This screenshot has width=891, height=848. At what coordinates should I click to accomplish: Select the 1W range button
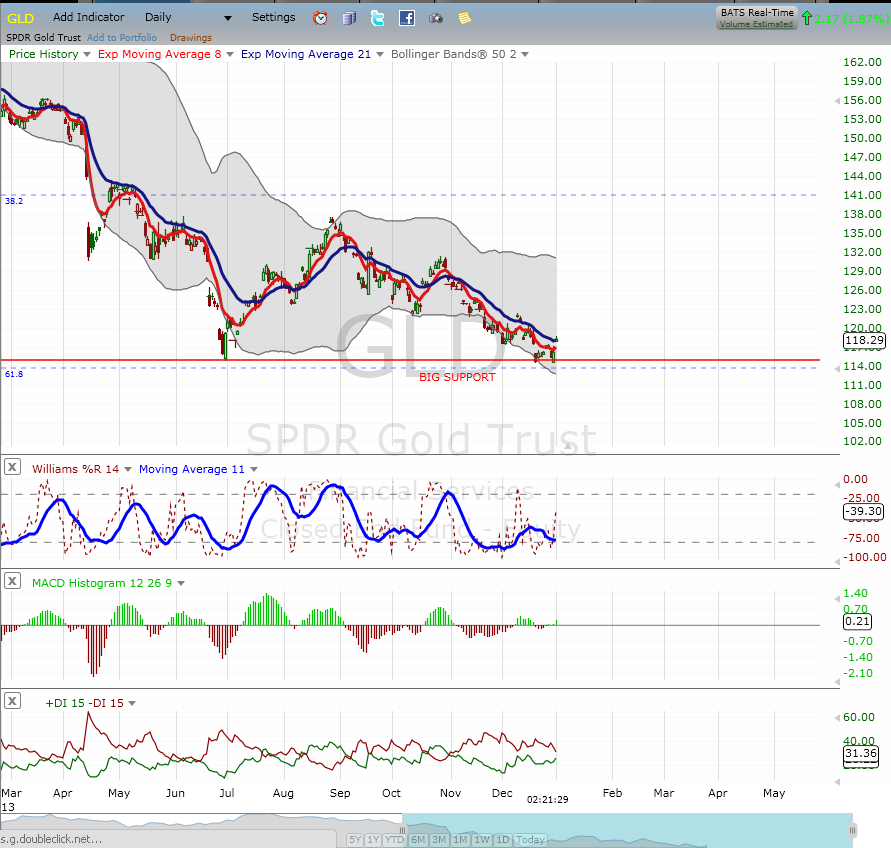pyautogui.click(x=482, y=839)
